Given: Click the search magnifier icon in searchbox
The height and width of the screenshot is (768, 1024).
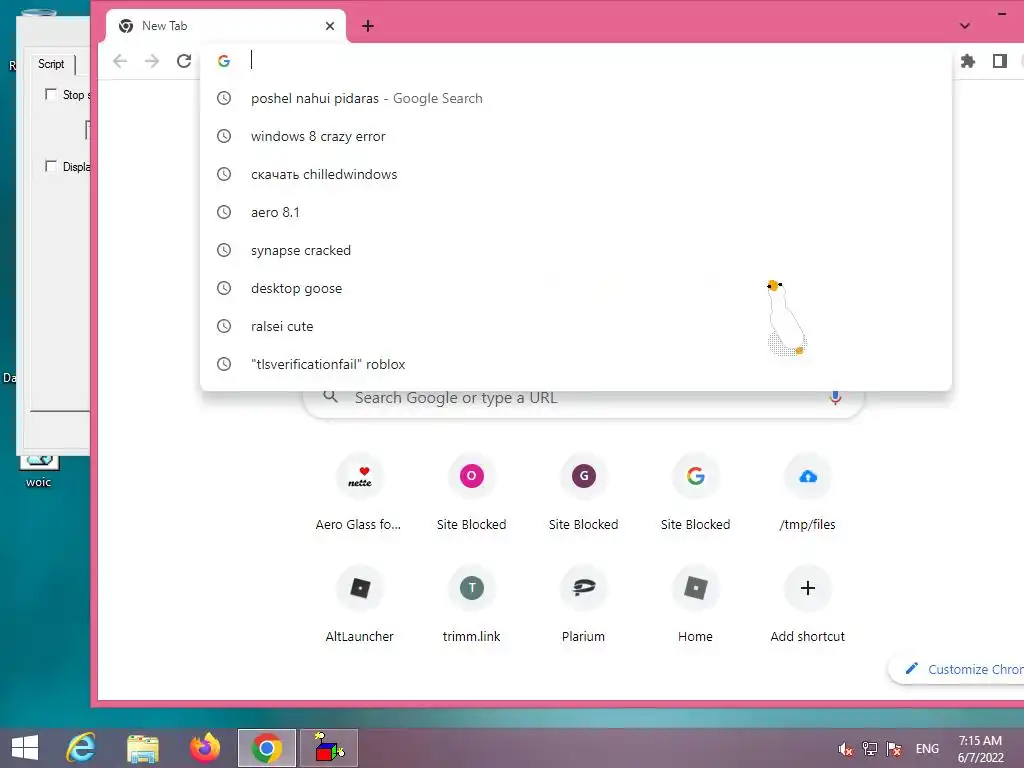Looking at the screenshot, I should coord(330,396).
